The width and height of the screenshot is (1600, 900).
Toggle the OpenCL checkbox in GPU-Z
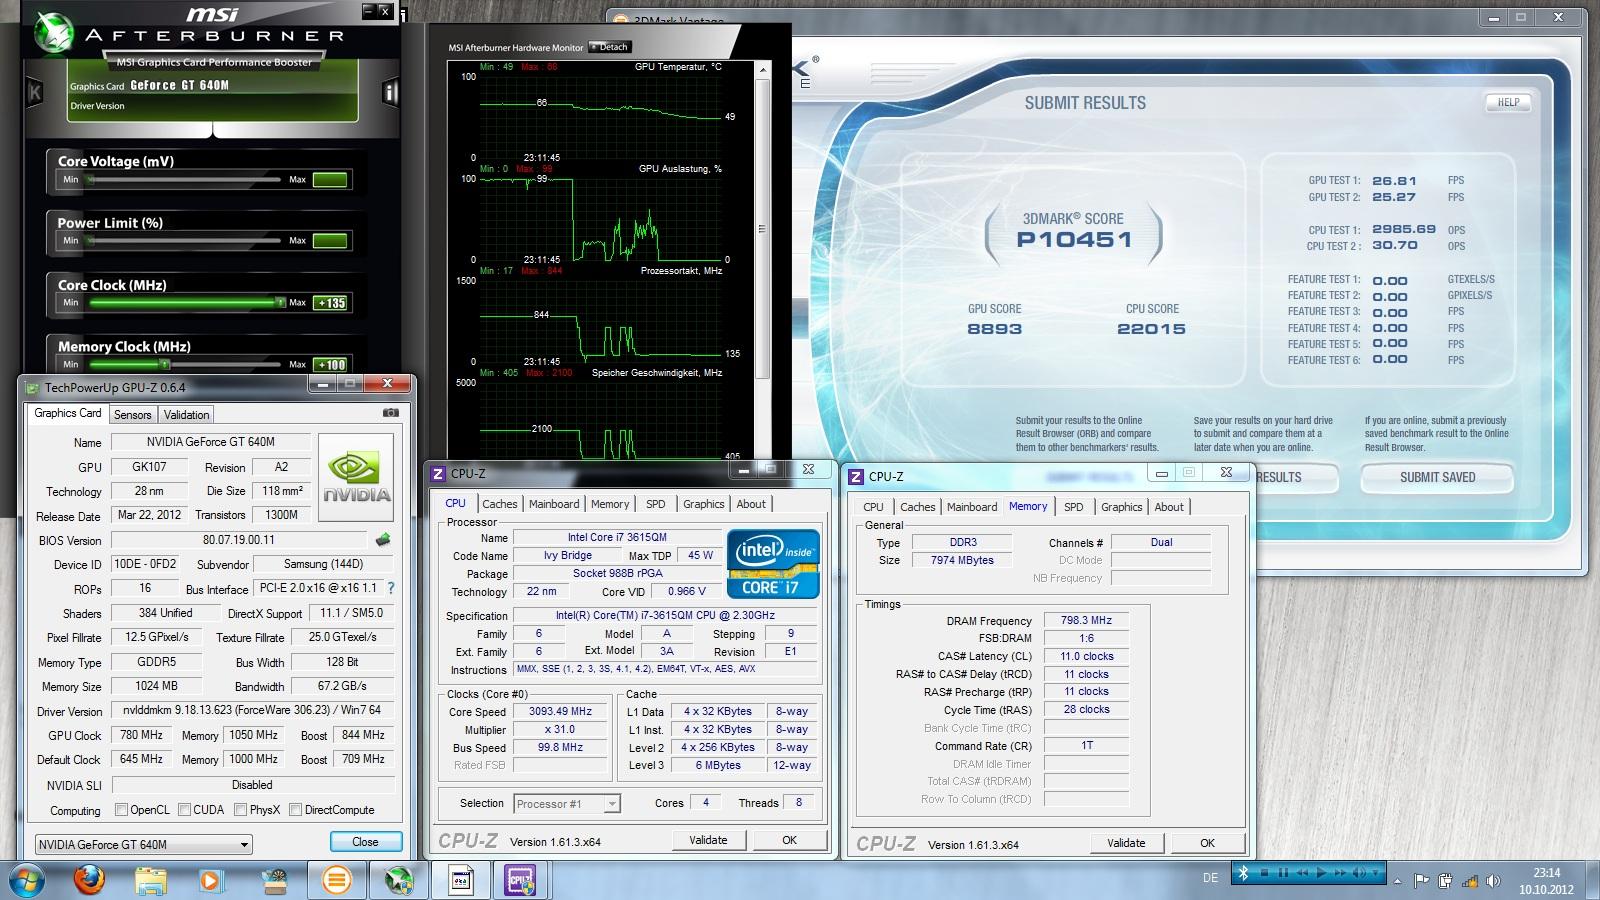point(121,810)
